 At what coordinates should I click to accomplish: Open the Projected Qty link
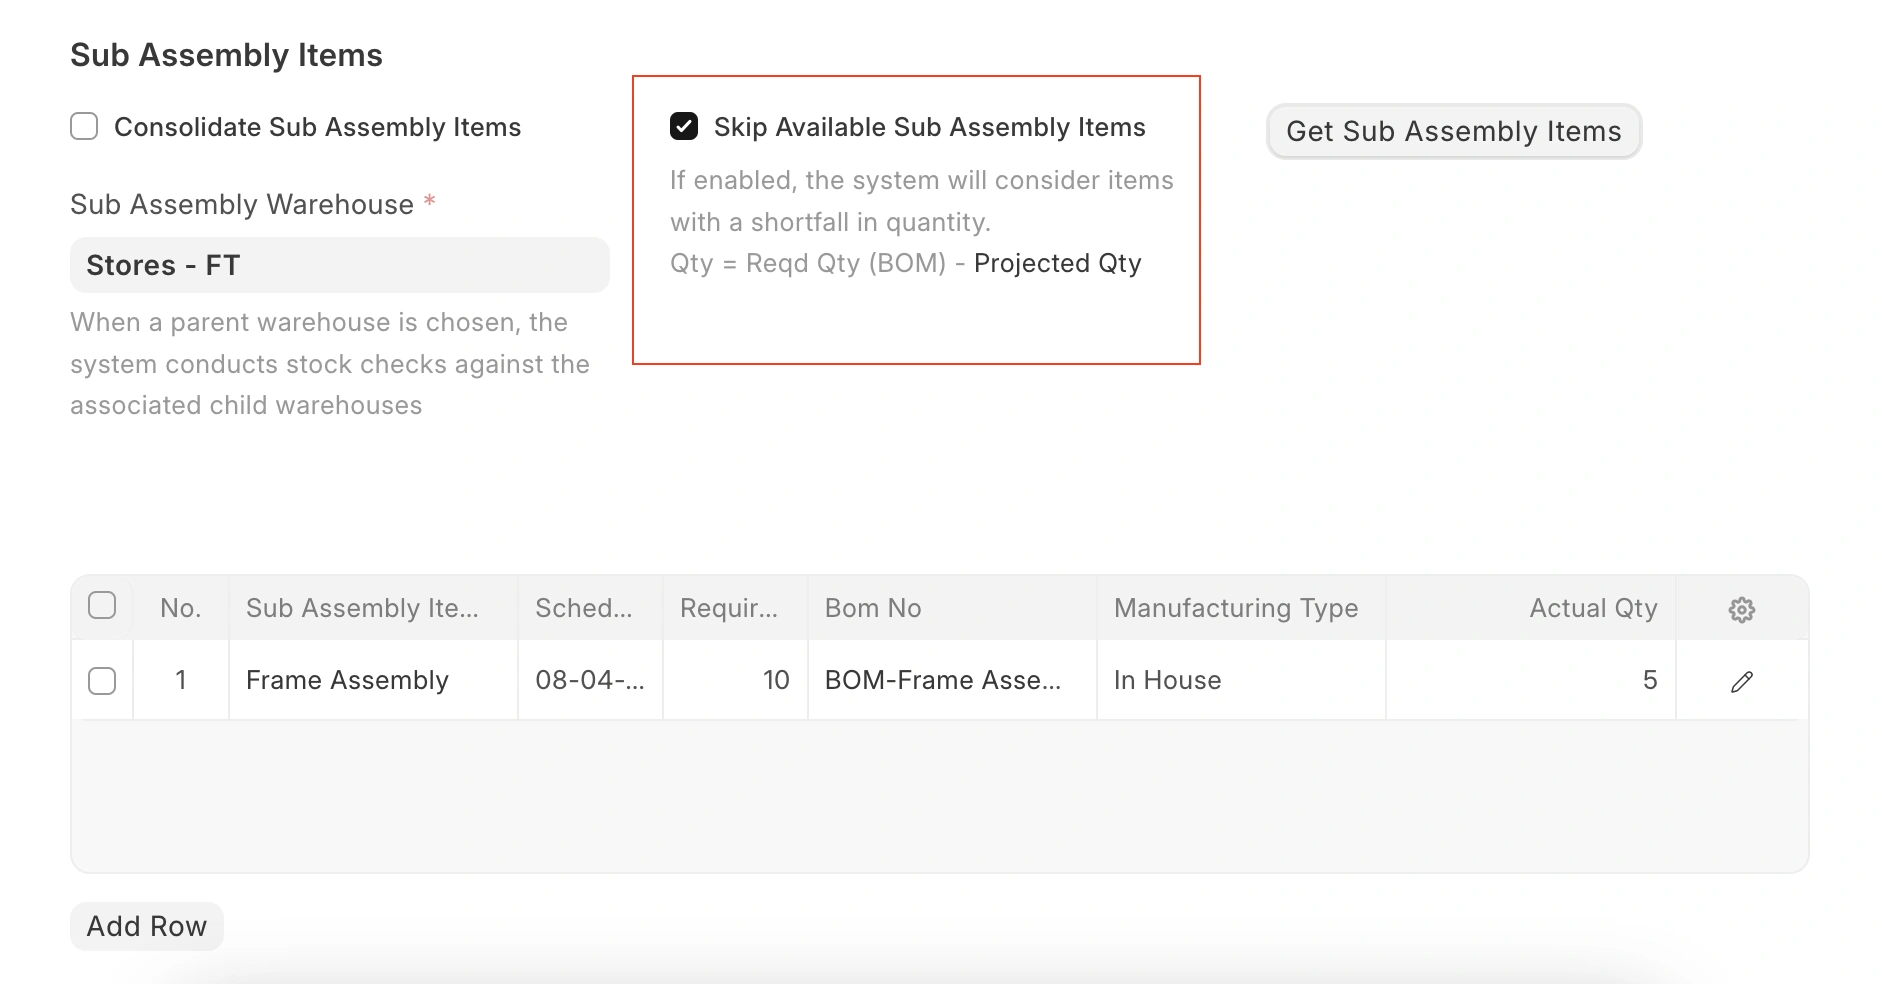[x=1057, y=263]
